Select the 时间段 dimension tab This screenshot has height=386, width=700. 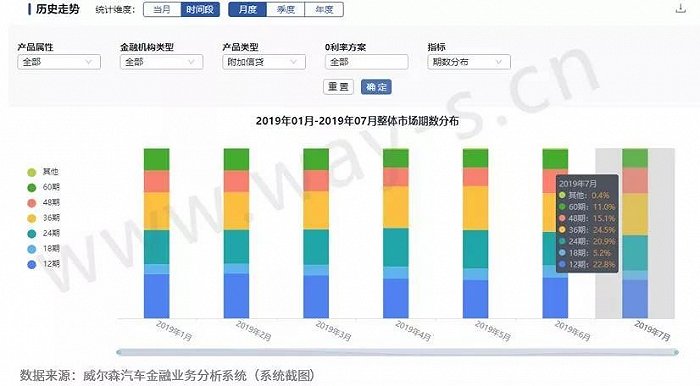click(x=200, y=9)
